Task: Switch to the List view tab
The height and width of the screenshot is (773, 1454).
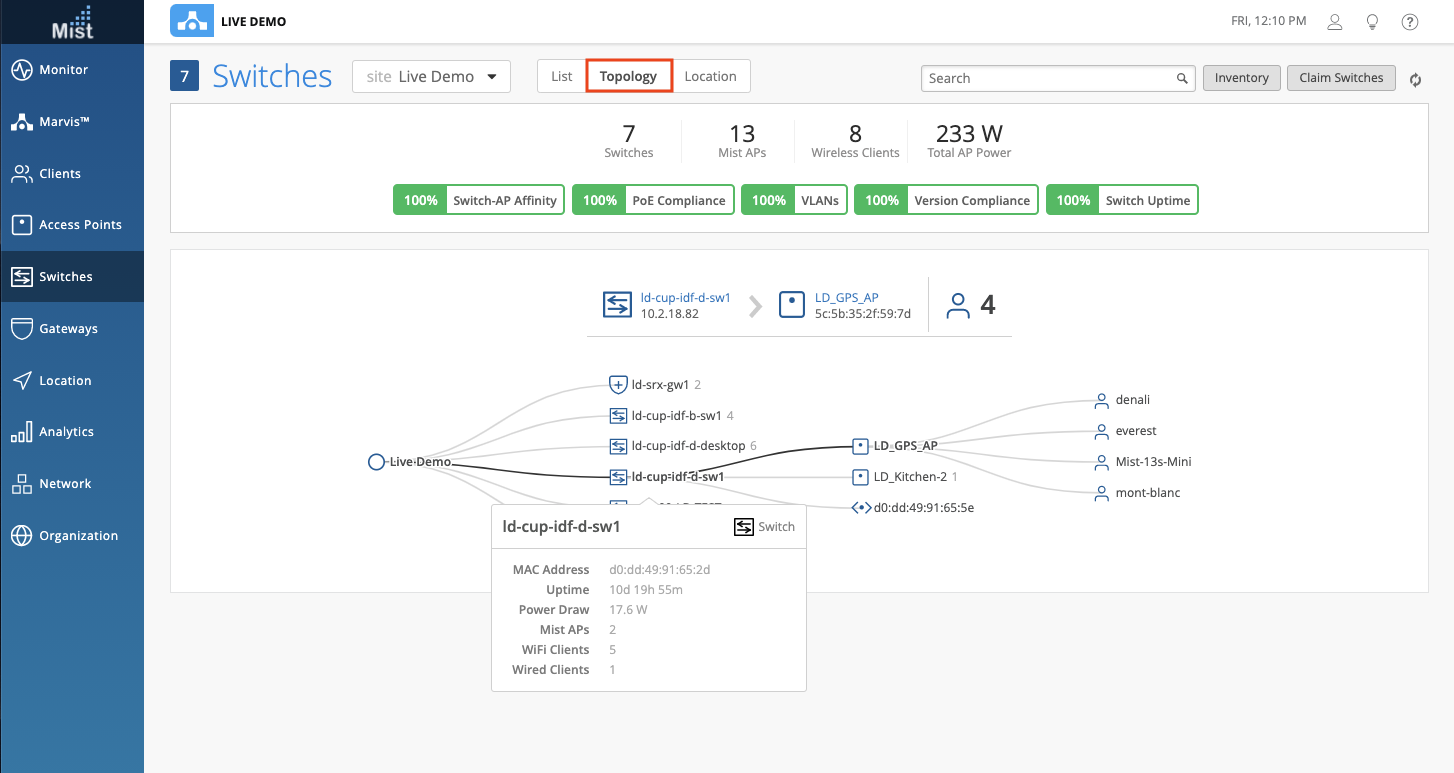Action: click(561, 76)
